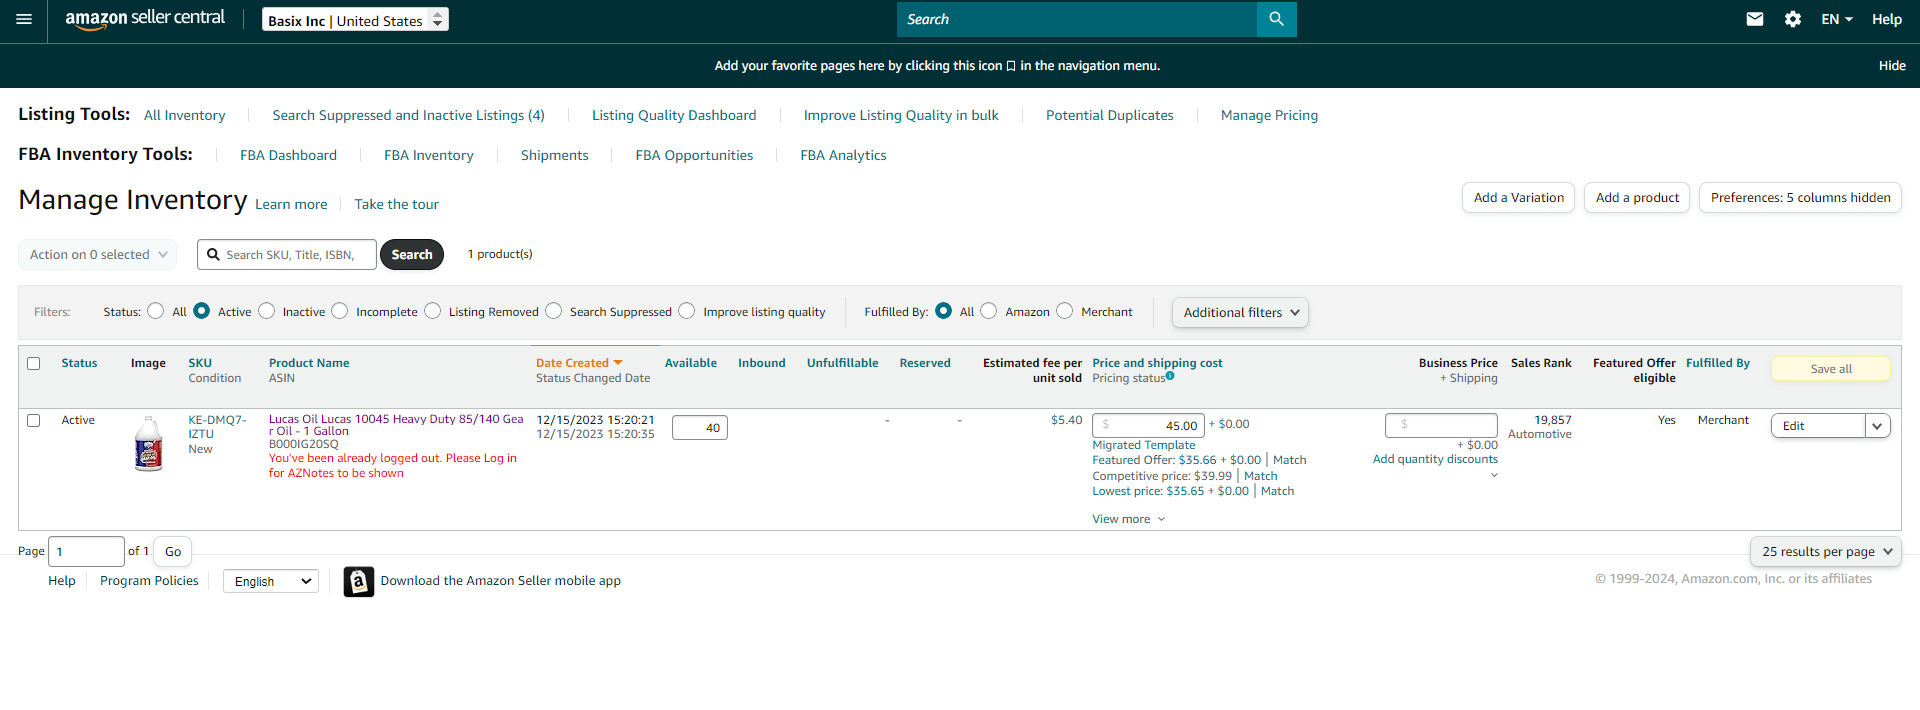The height and width of the screenshot is (710, 1920).
Task: Open the Edit button dropdown arrow
Action: pyautogui.click(x=1877, y=426)
